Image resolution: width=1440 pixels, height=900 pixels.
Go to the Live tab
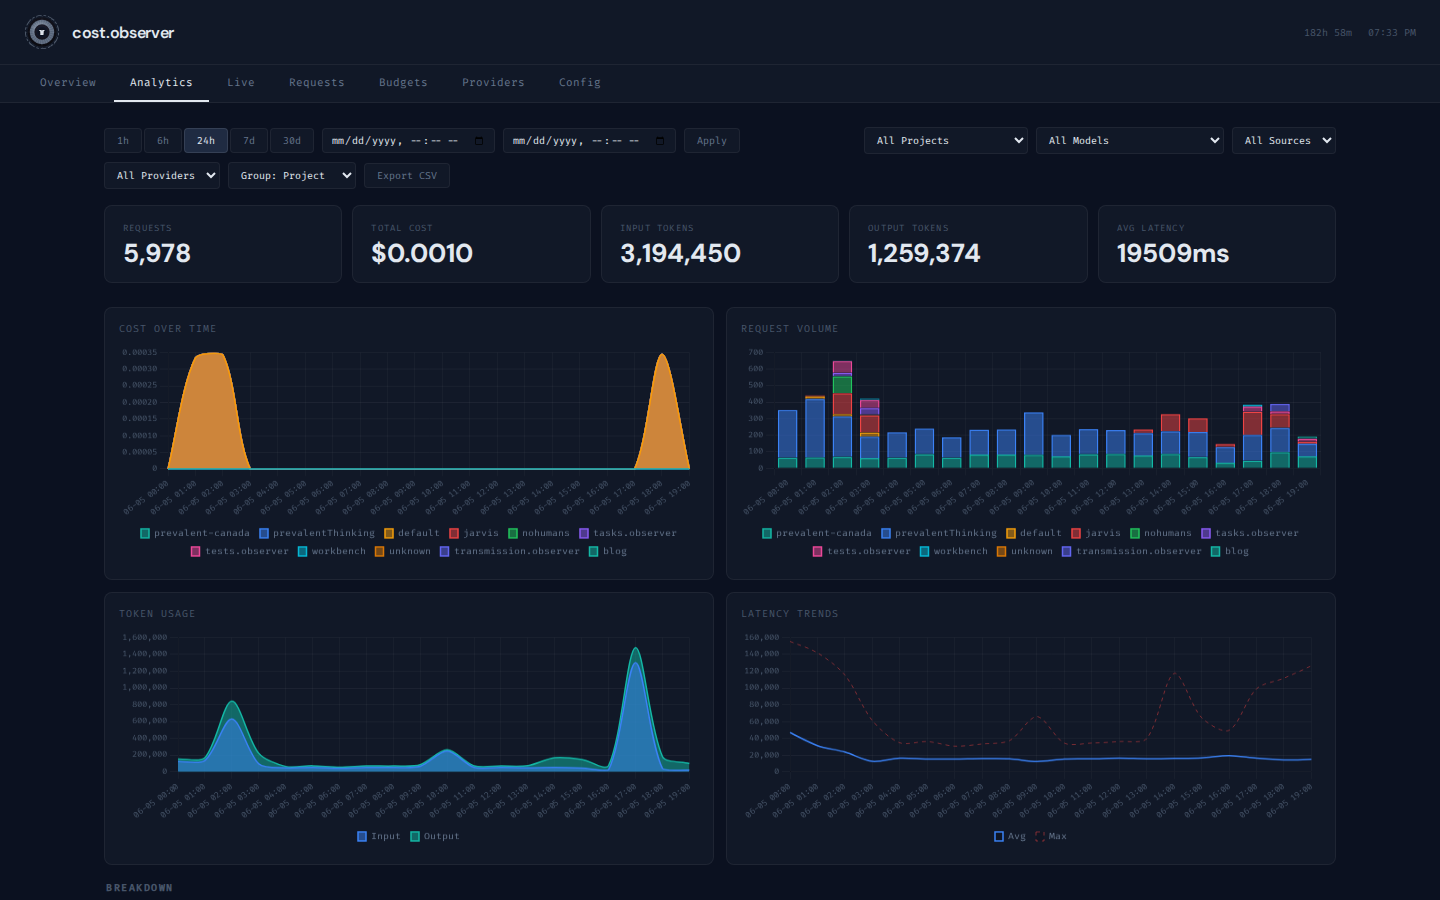[240, 83]
